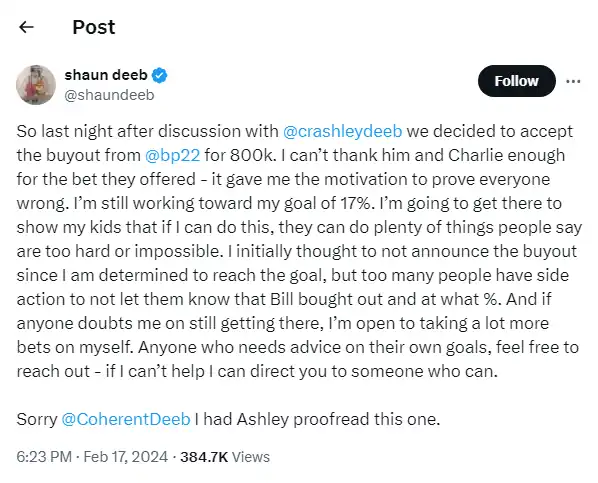Viewport: 598px width, 483px height.
Task: Click the 6:23 PM timestamp
Action: [x=44, y=457]
